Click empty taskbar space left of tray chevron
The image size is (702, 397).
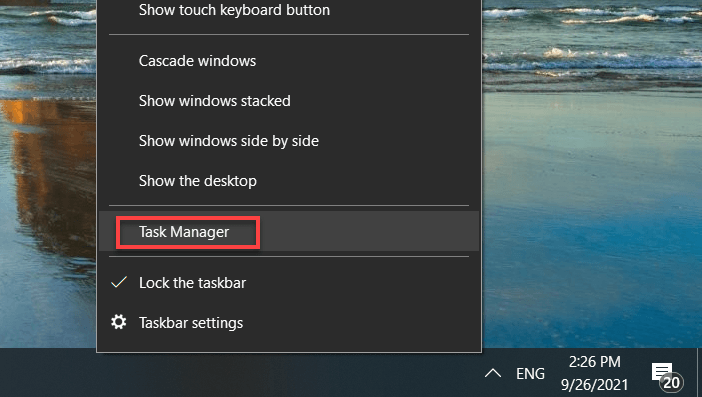point(287,374)
